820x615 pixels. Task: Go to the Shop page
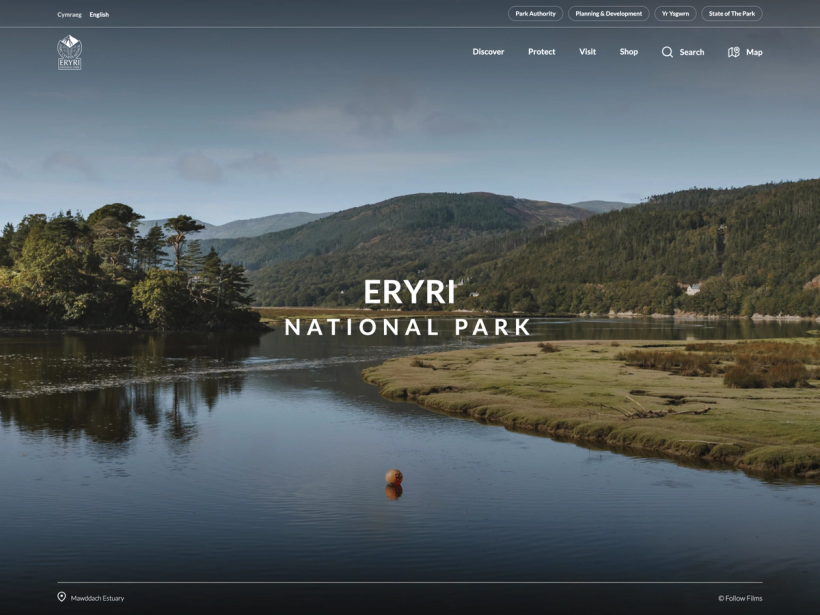tap(629, 52)
